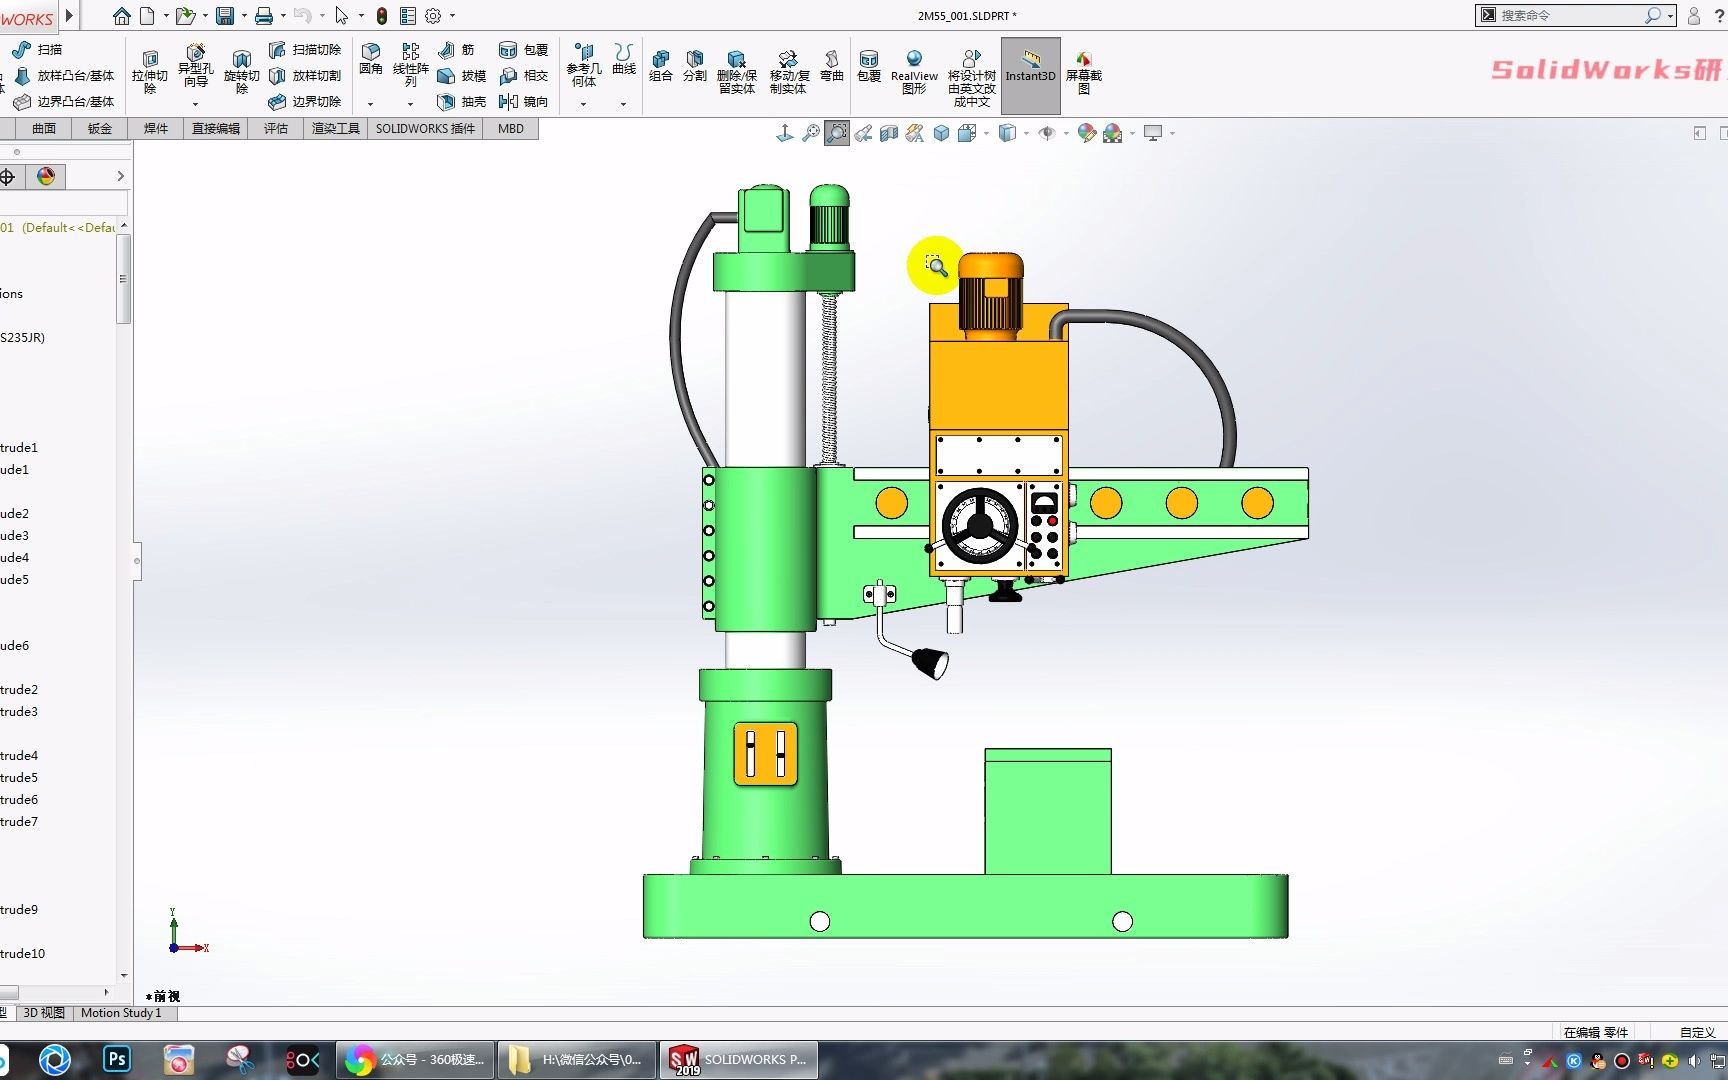Select the 抽壳 shell tool
The image size is (1728, 1080).
click(x=461, y=101)
